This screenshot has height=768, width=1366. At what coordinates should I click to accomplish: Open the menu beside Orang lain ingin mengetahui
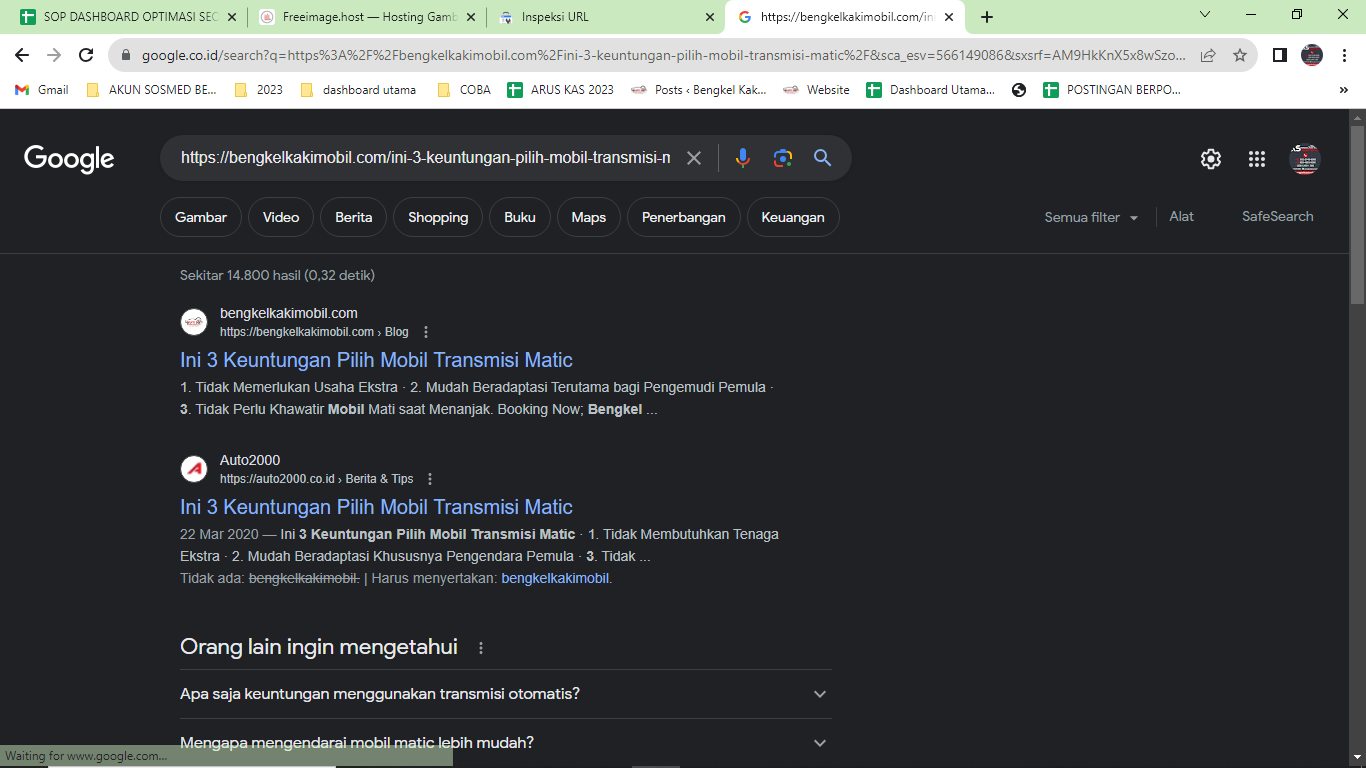pyautogui.click(x=481, y=648)
